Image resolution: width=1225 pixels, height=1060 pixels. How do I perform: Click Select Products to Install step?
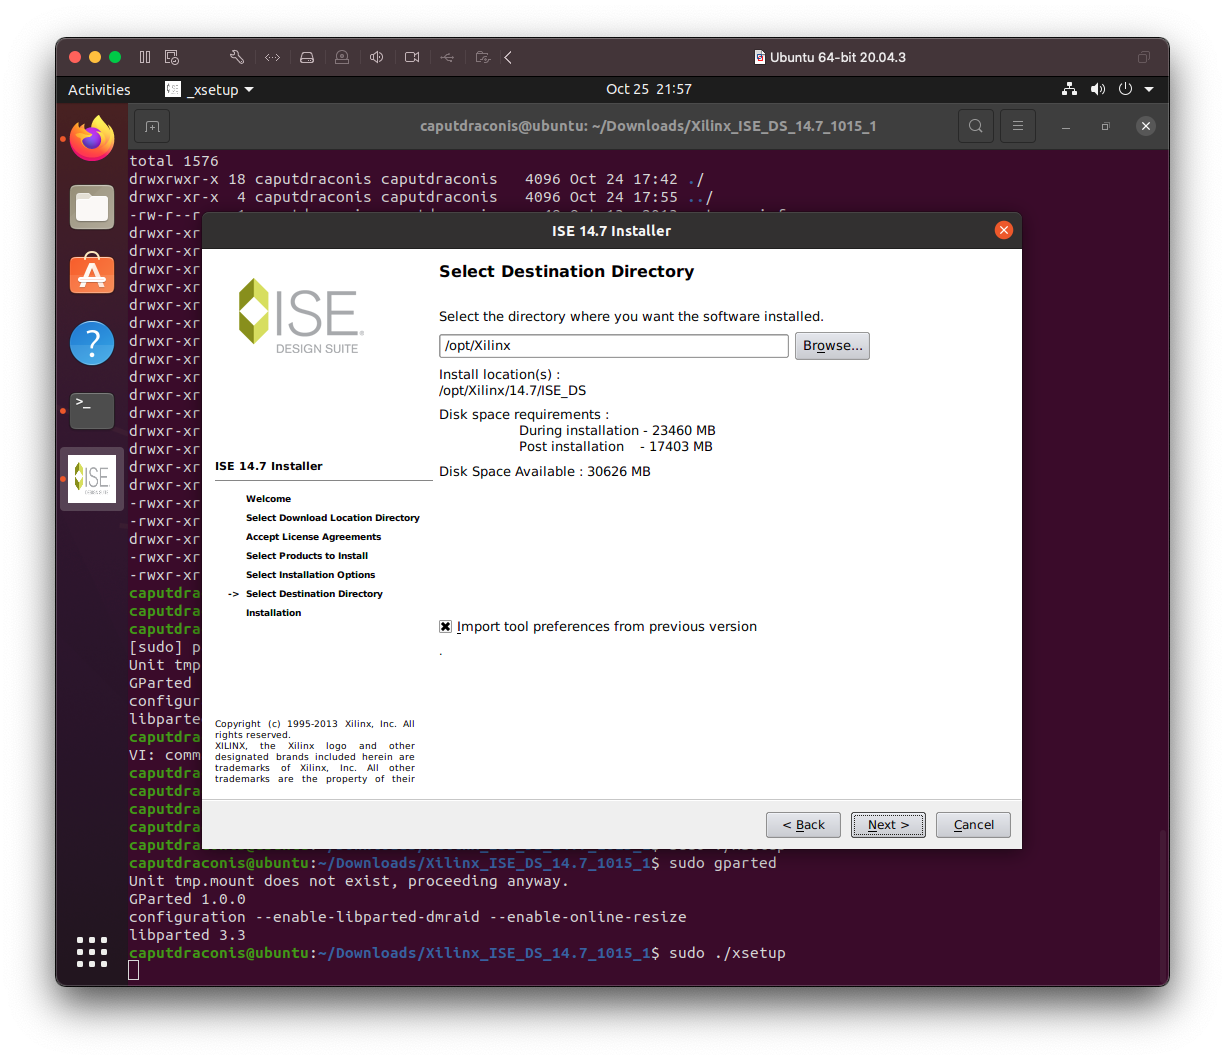click(307, 556)
